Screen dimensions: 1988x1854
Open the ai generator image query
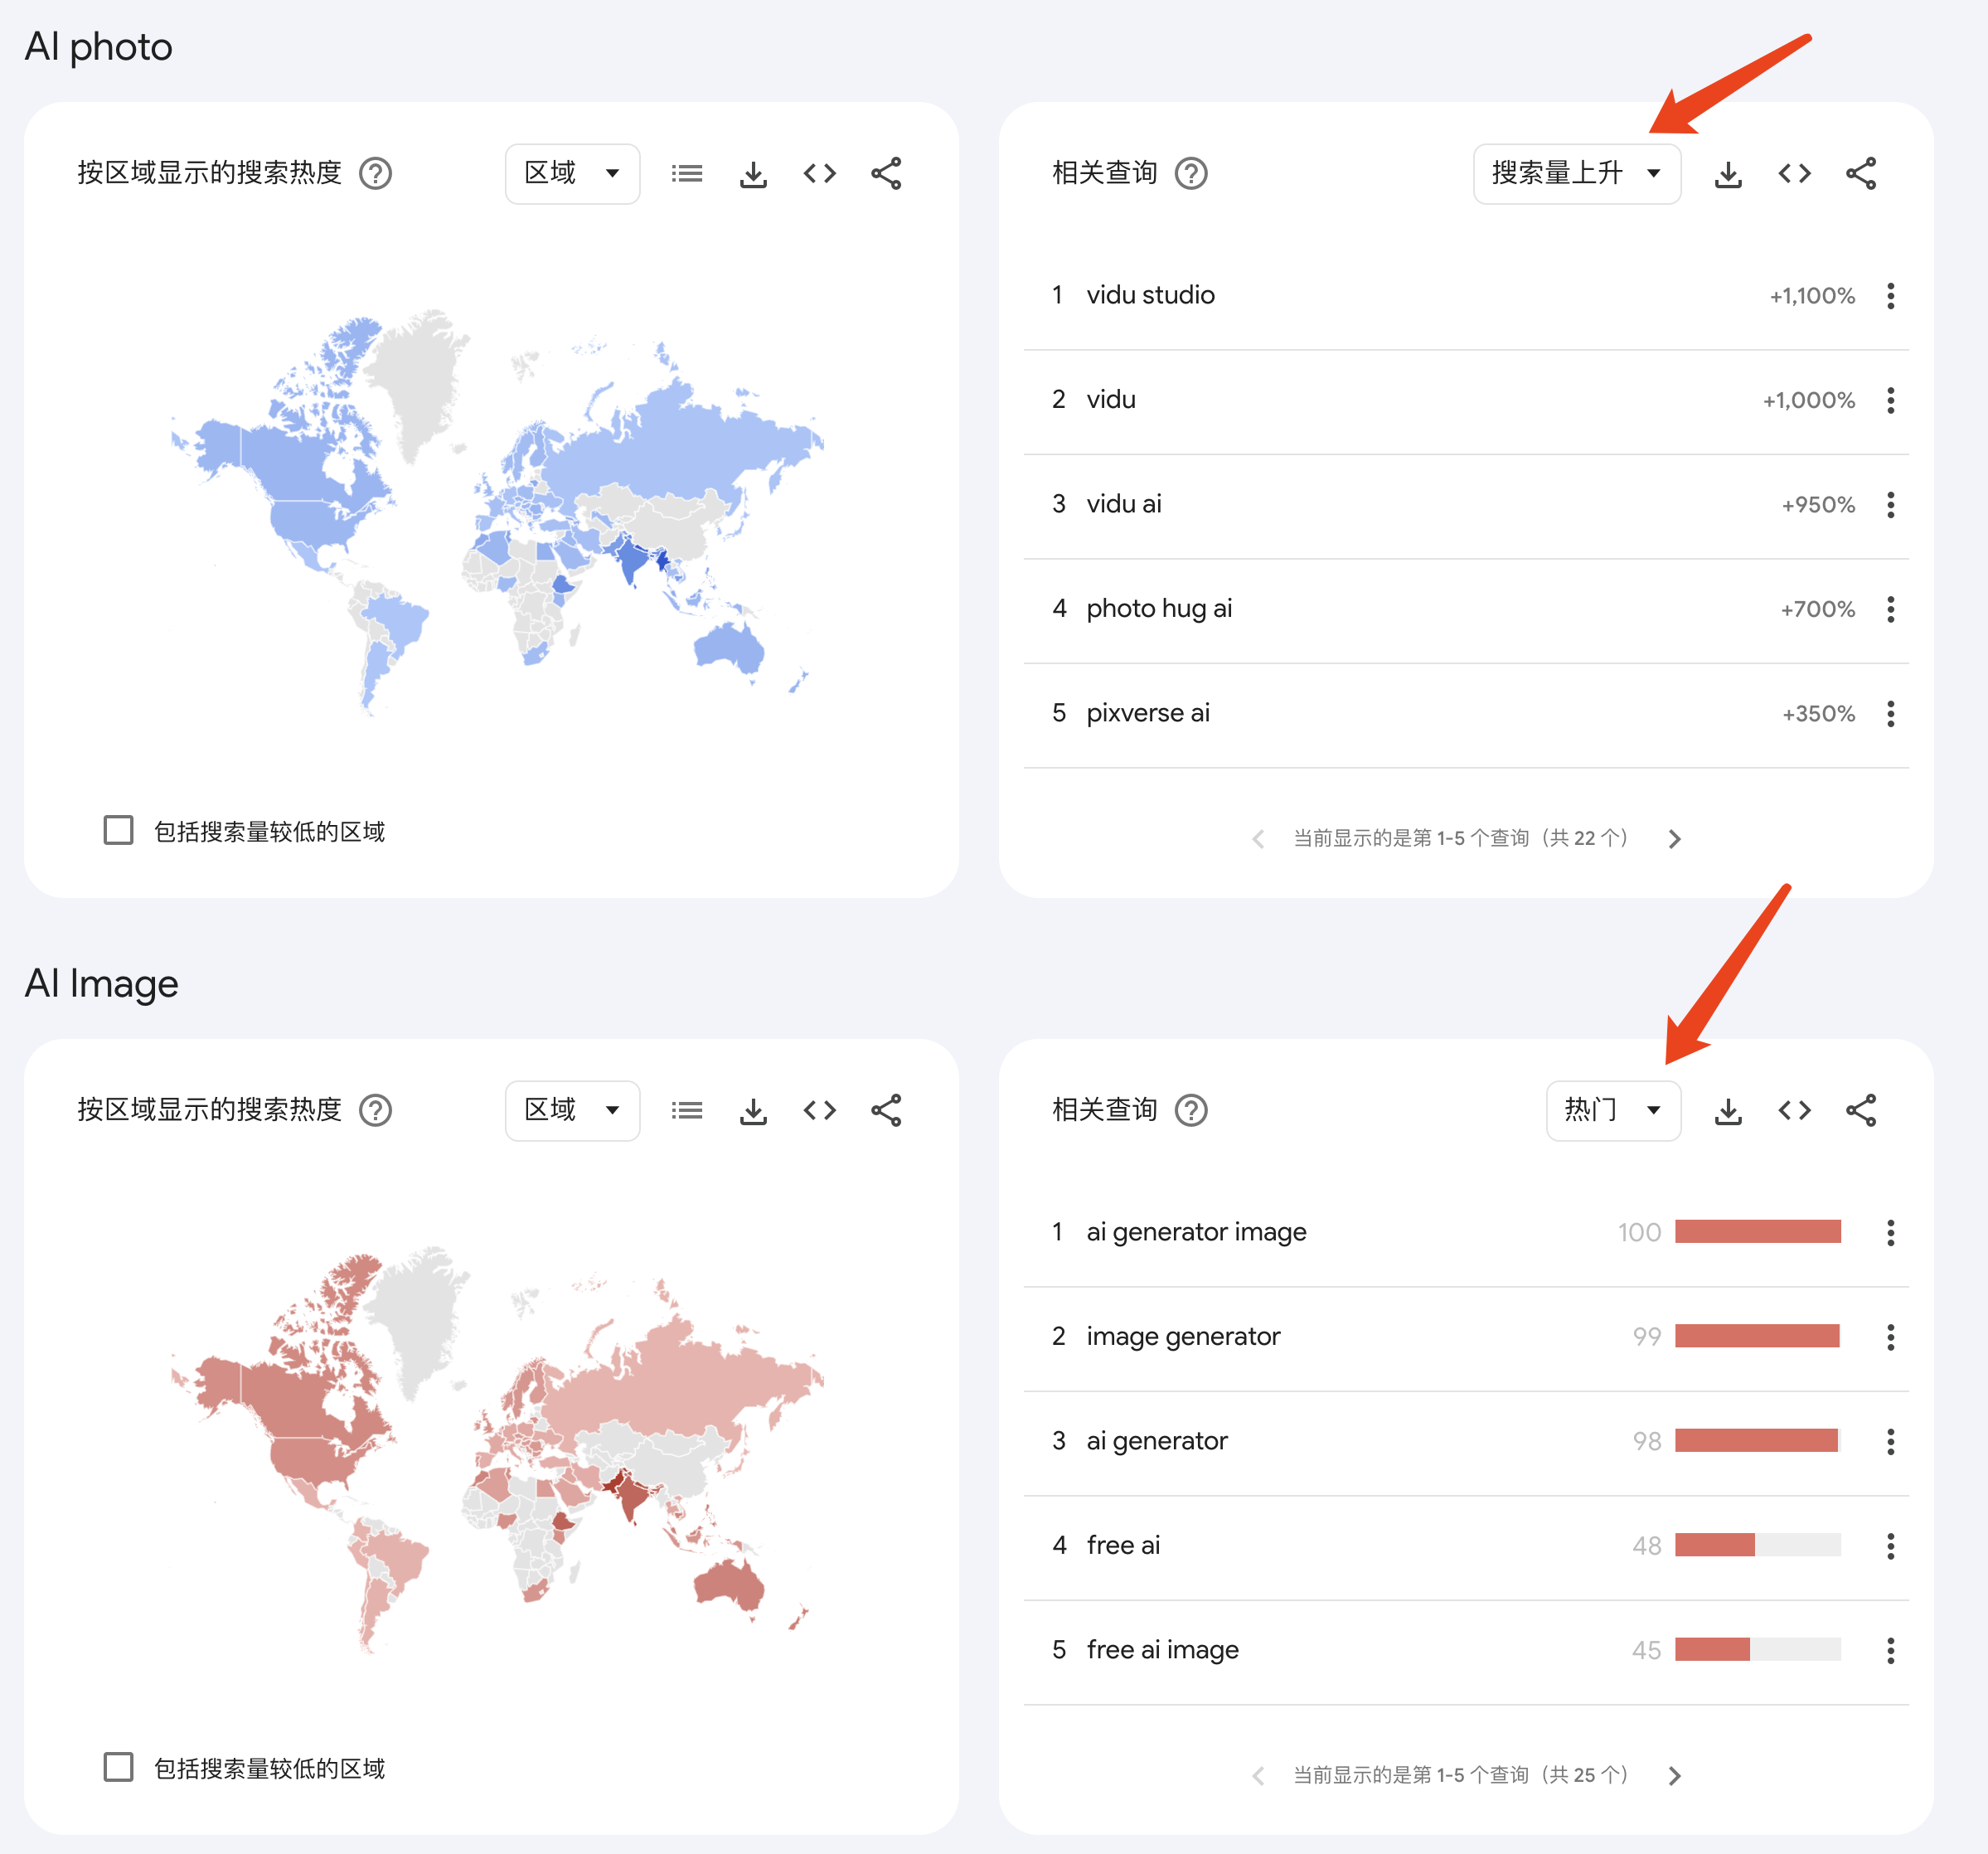[x=1196, y=1232]
